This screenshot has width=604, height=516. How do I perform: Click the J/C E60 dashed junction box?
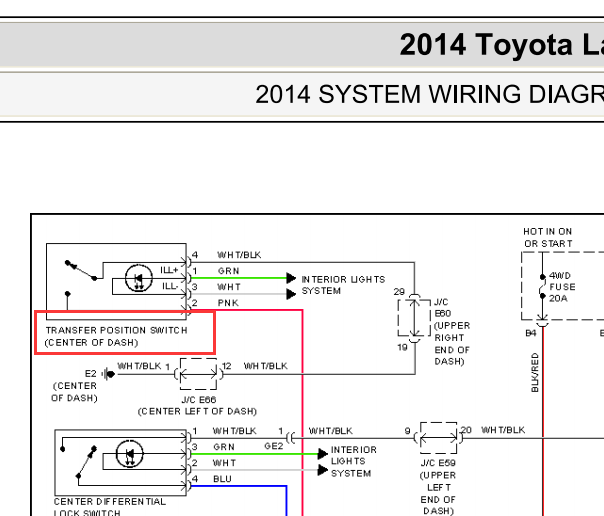[414, 318]
